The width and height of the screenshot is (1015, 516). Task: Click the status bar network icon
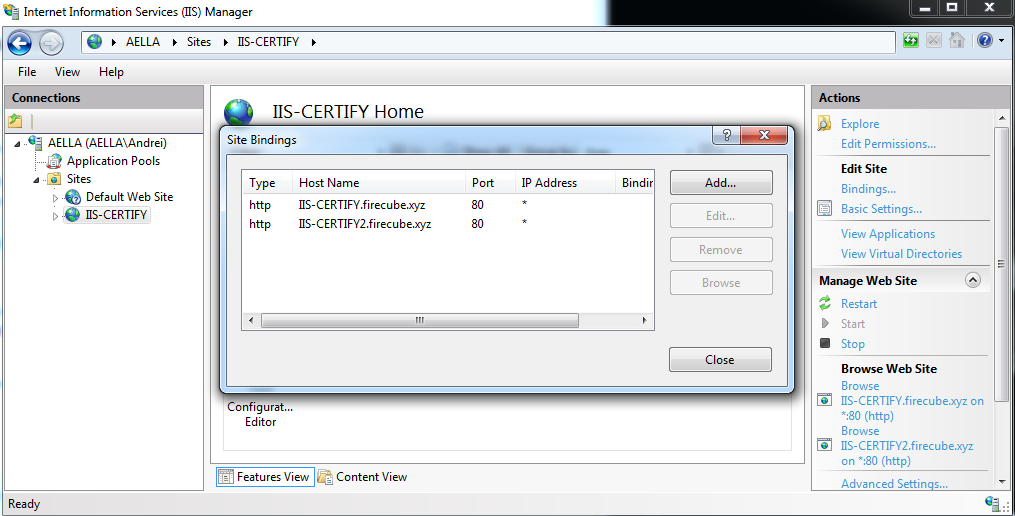[x=992, y=503]
